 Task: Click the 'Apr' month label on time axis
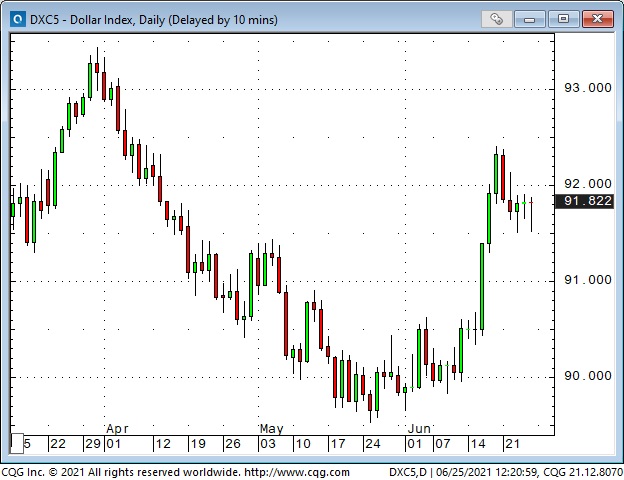(117, 429)
